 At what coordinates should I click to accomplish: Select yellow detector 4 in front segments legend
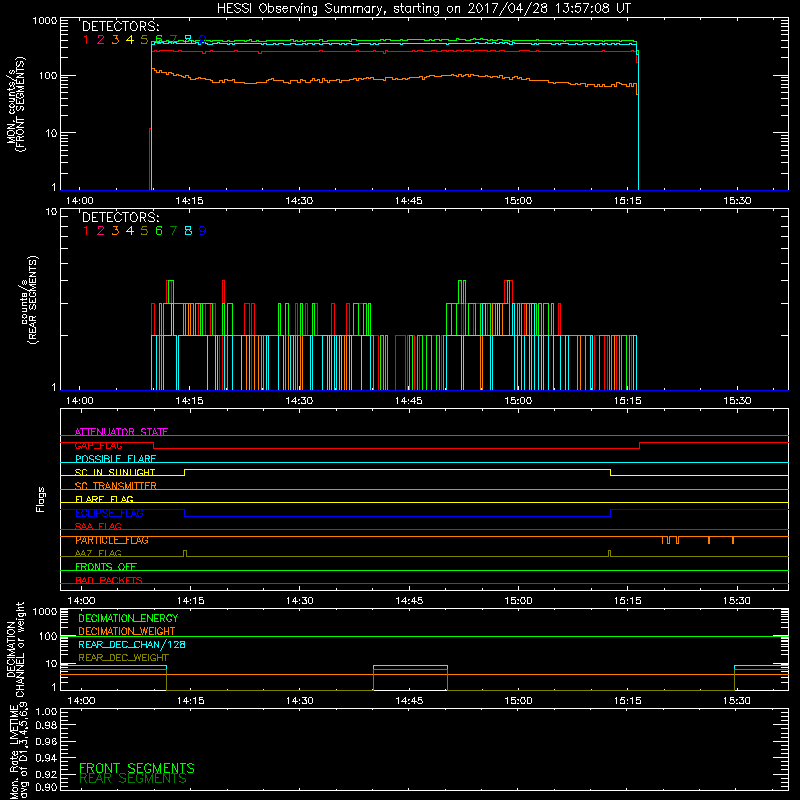coord(130,39)
